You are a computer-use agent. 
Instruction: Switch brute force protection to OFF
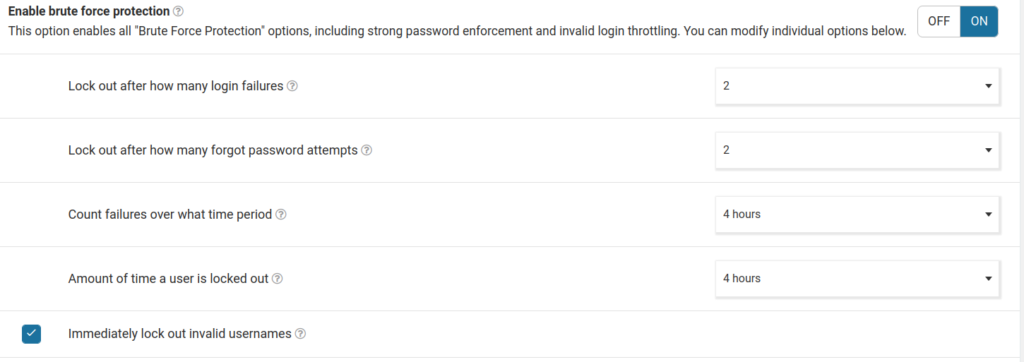pyautogui.click(x=939, y=21)
